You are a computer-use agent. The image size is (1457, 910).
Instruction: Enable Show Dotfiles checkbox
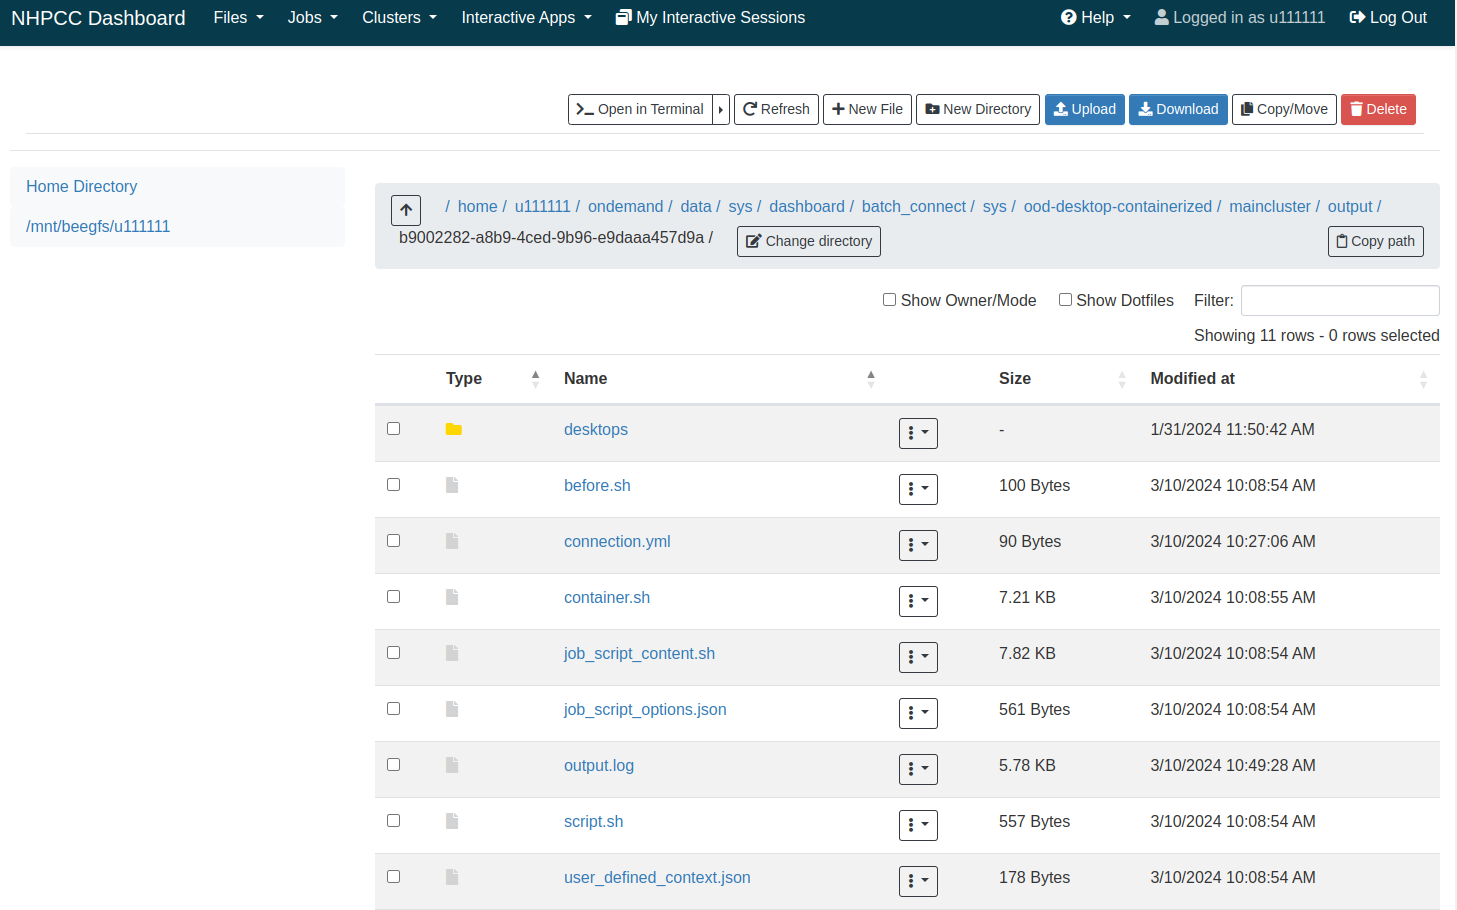coord(1065,299)
